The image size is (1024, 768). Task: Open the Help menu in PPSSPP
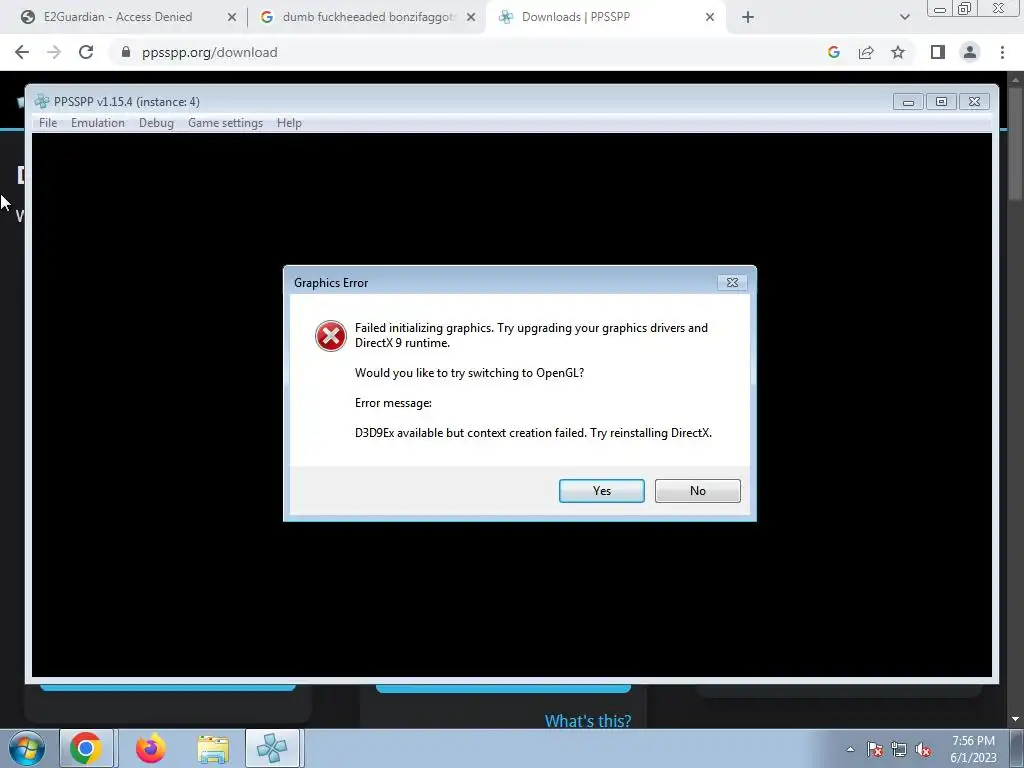tap(289, 123)
